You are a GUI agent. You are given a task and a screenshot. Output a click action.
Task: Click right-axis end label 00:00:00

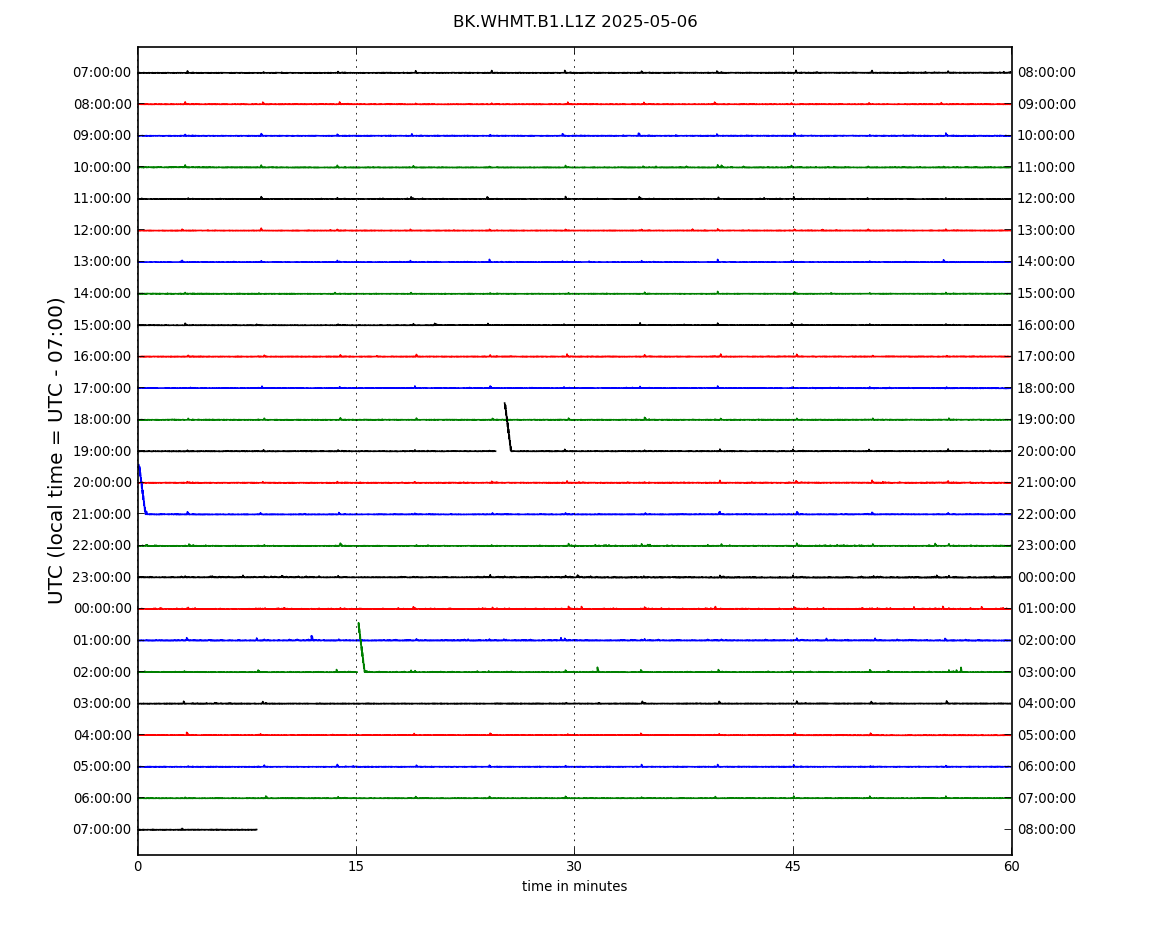pos(1047,577)
